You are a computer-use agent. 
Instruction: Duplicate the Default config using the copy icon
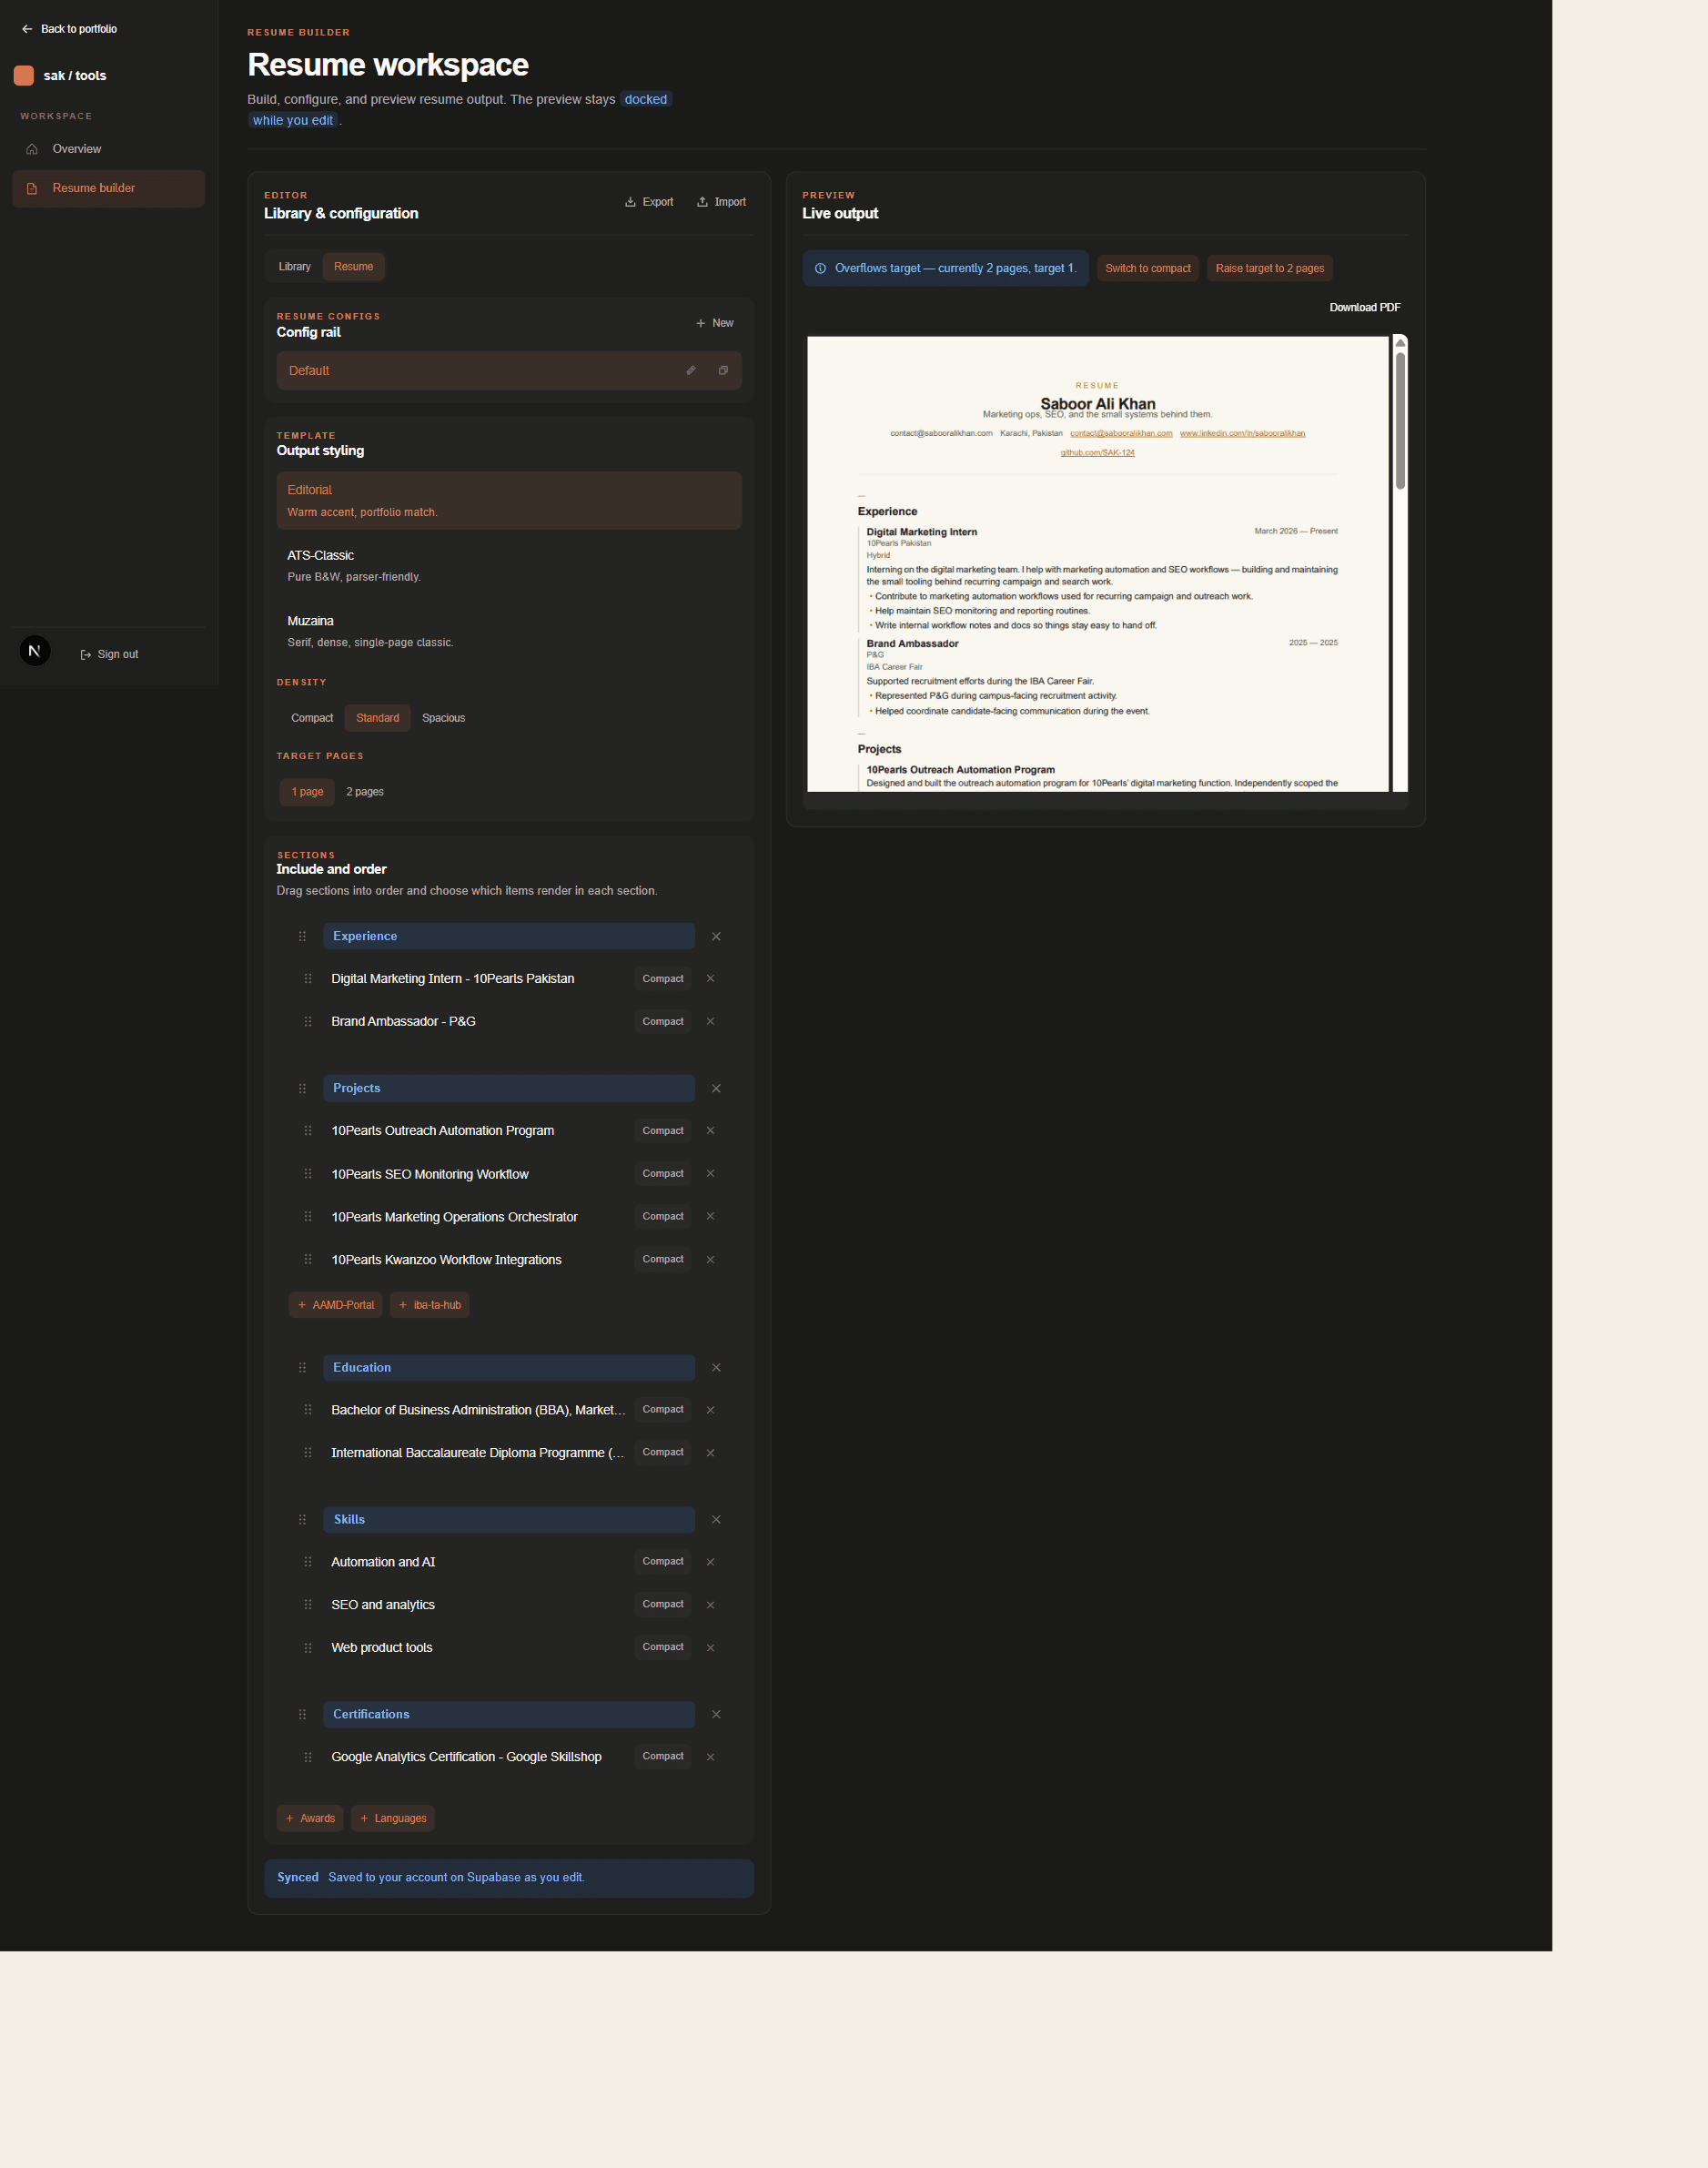point(723,370)
